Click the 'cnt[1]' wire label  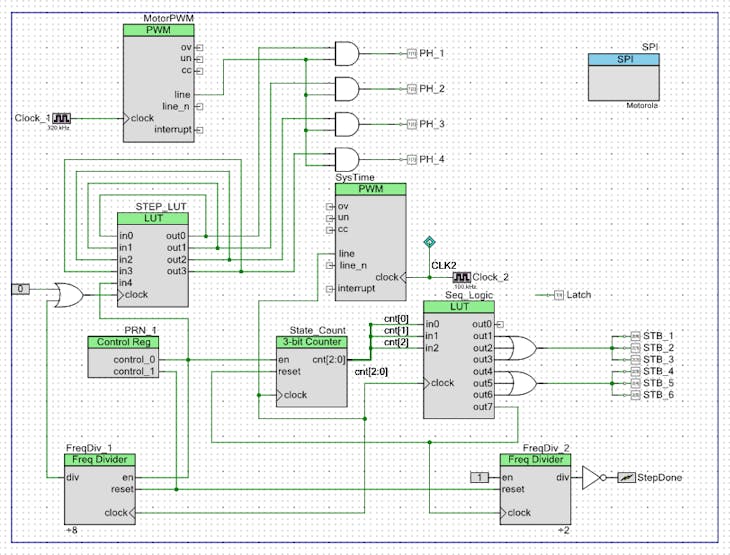tap(396, 331)
